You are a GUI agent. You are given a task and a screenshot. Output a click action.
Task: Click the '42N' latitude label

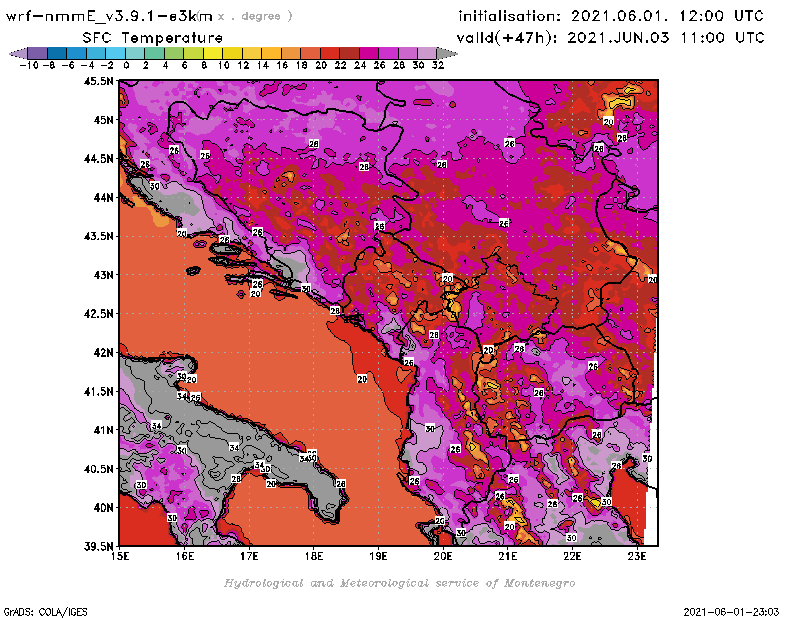[103, 353]
